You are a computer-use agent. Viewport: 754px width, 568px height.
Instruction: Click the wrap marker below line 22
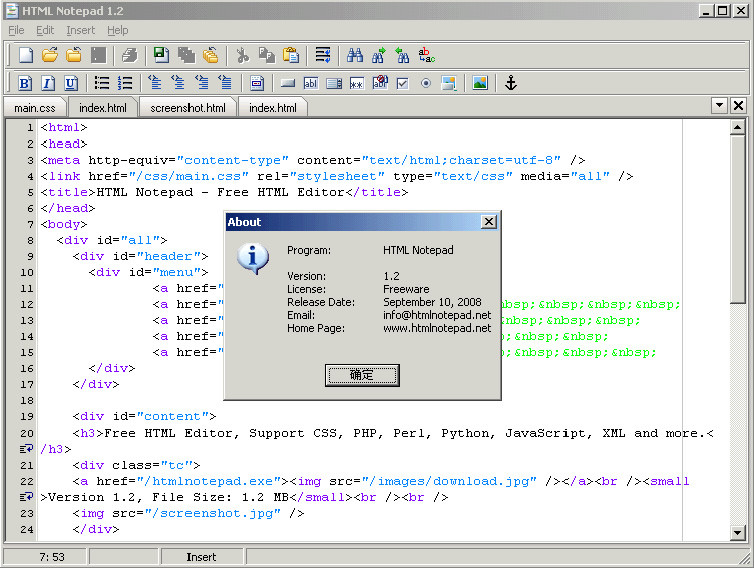[26, 497]
